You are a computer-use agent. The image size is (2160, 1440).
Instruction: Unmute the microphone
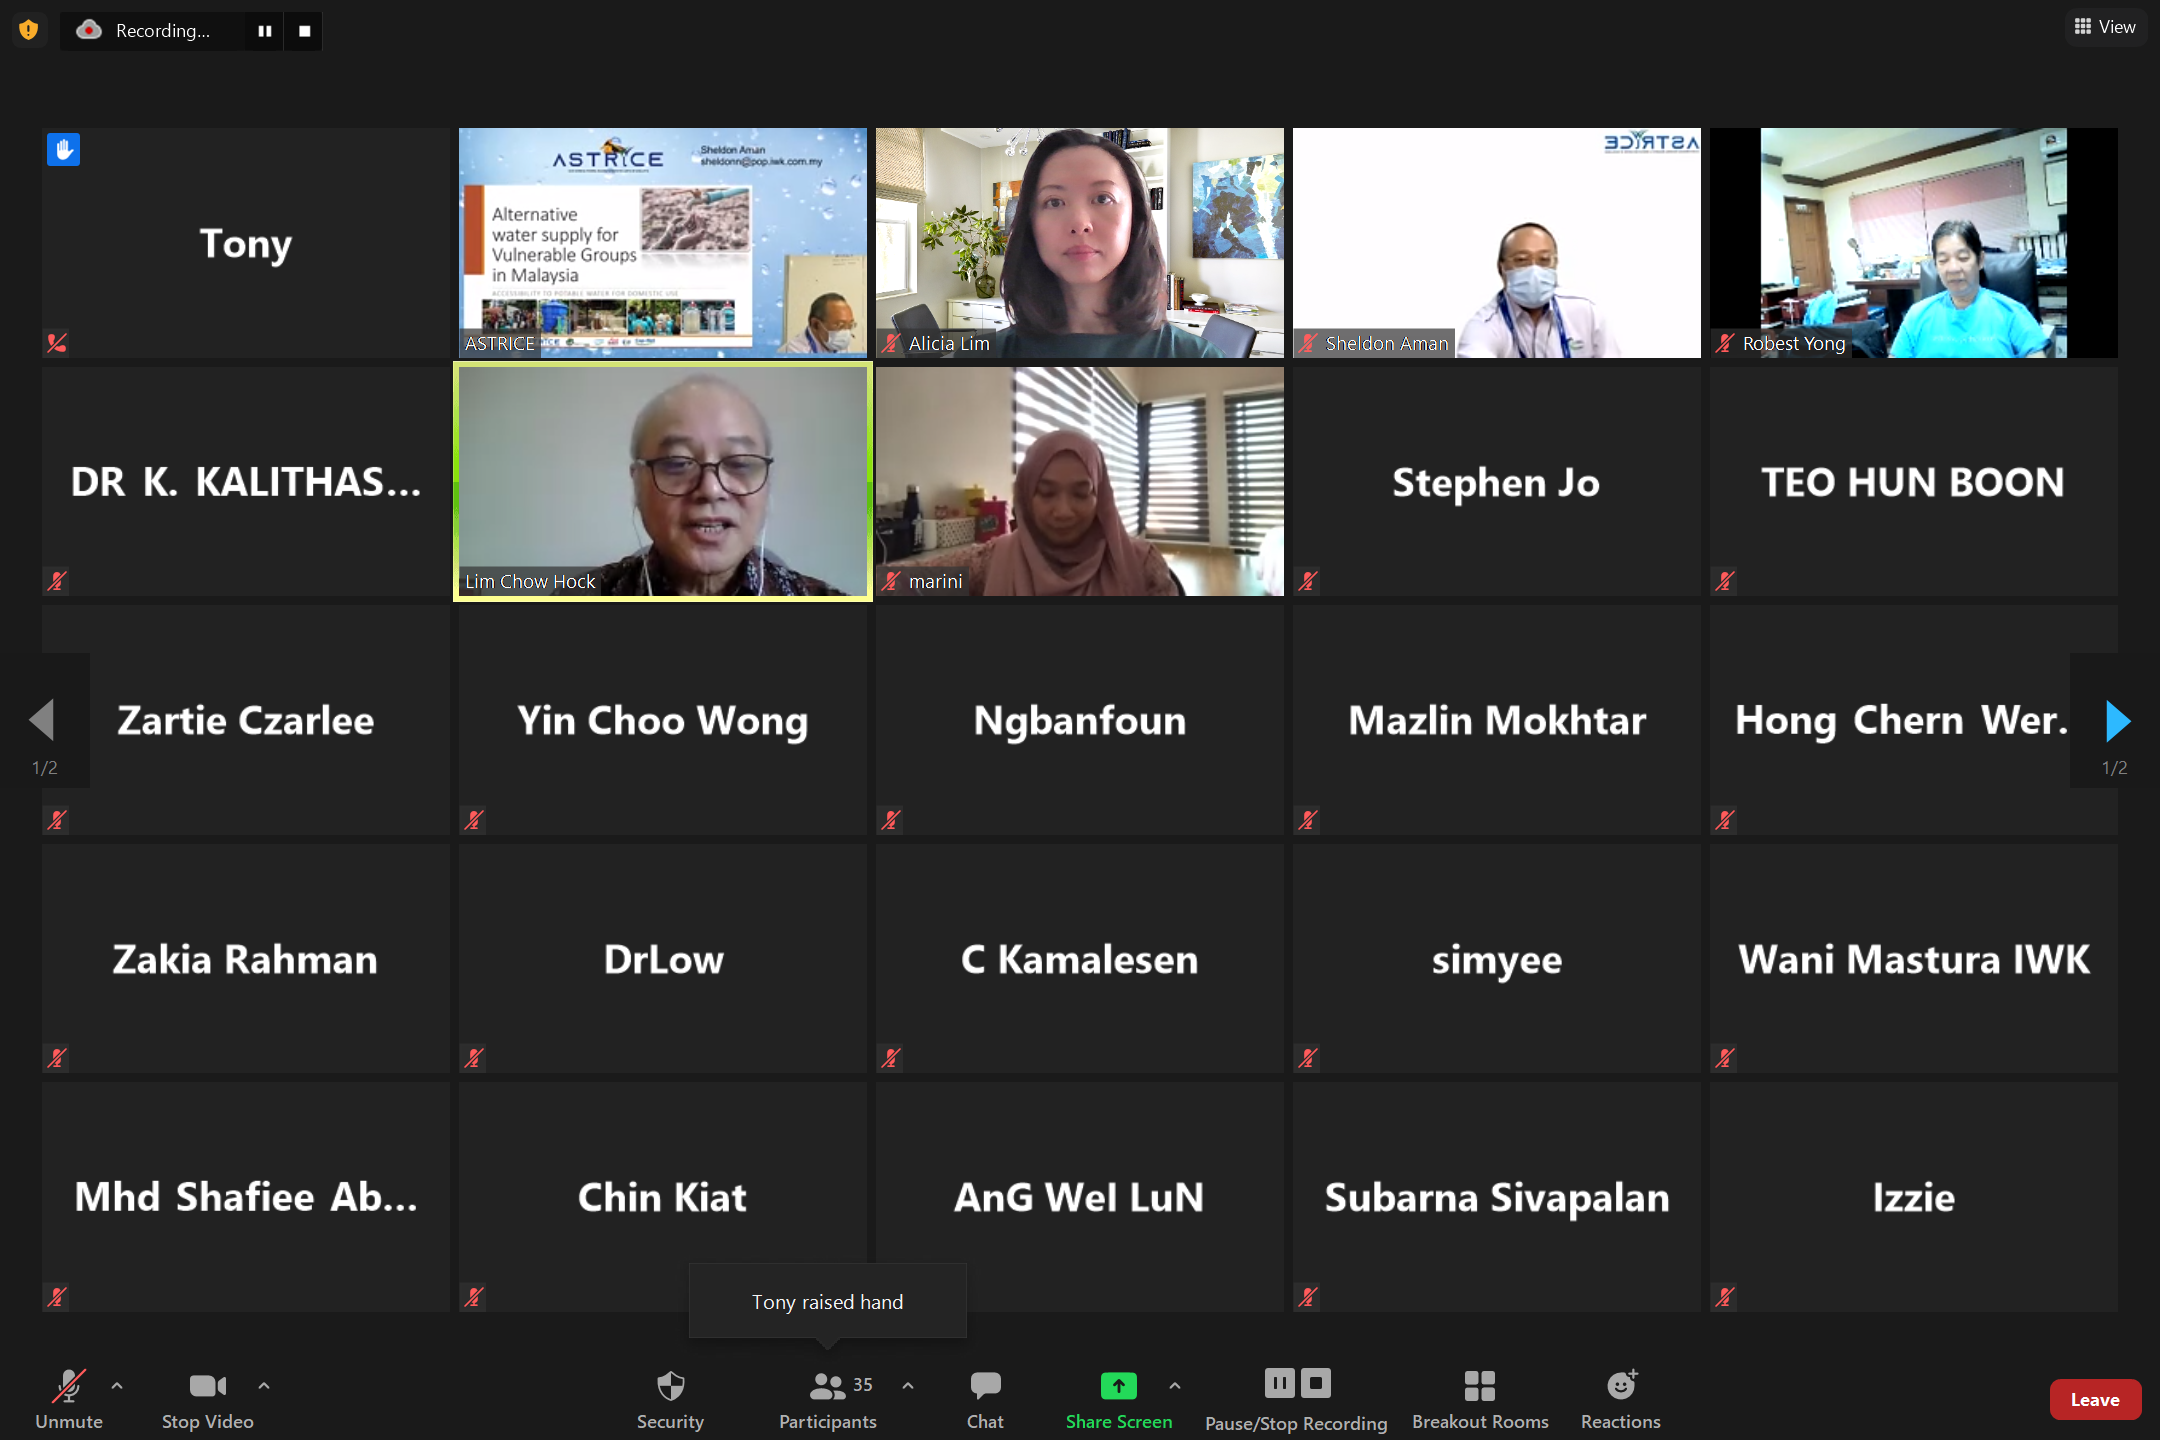click(x=68, y=1386)
